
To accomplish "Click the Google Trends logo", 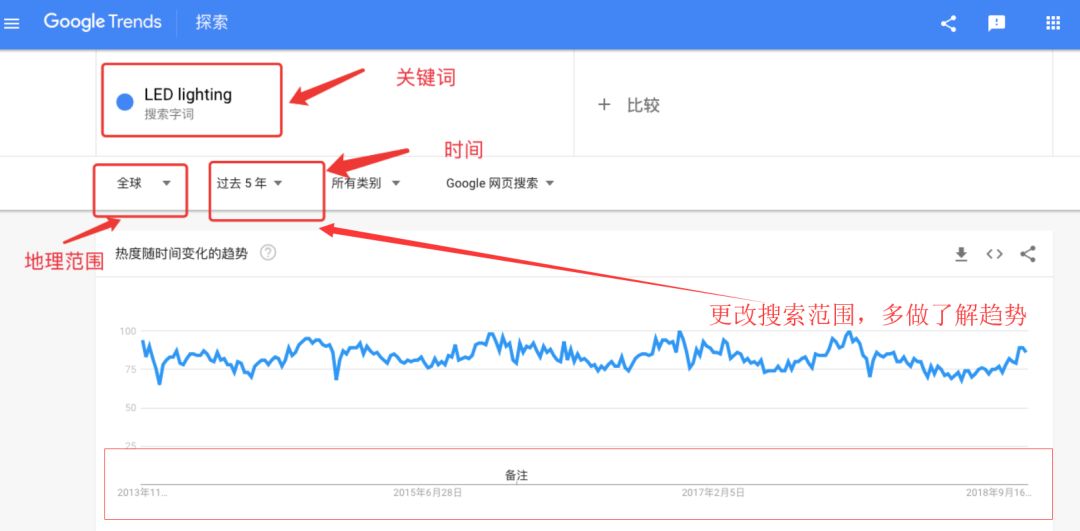I will tap(102, 22).
